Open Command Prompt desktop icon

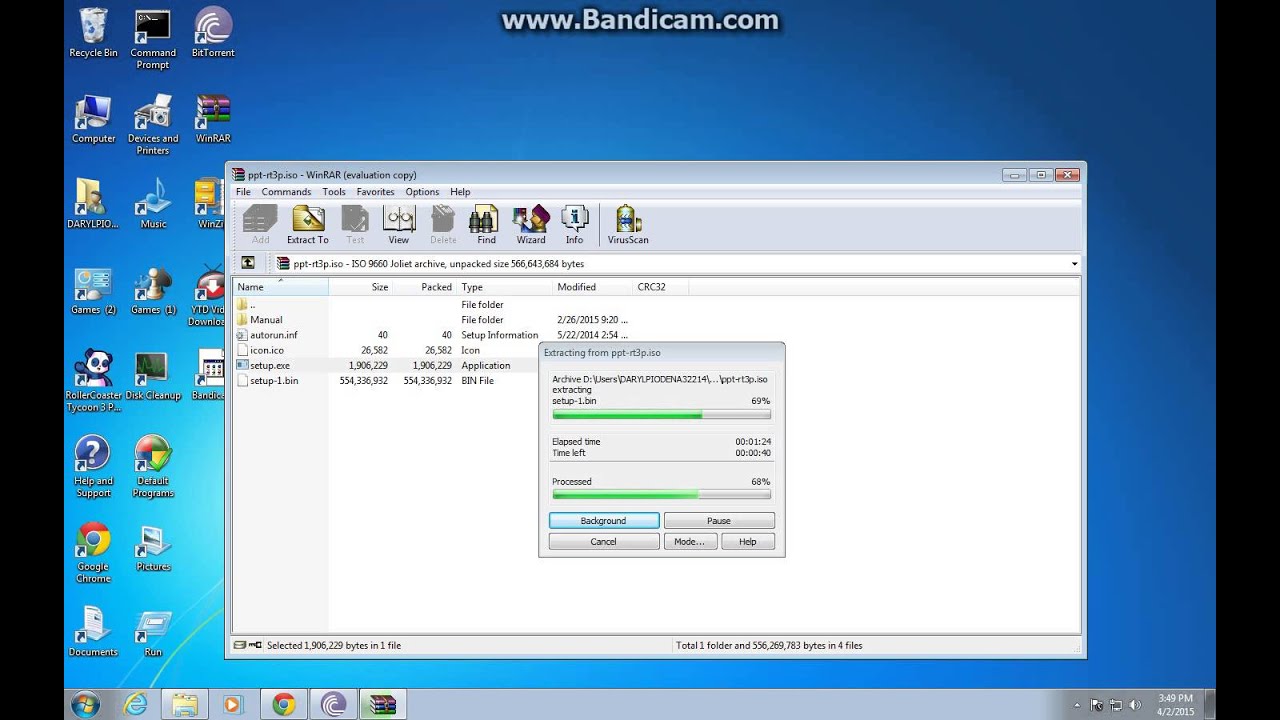(153, 39)
